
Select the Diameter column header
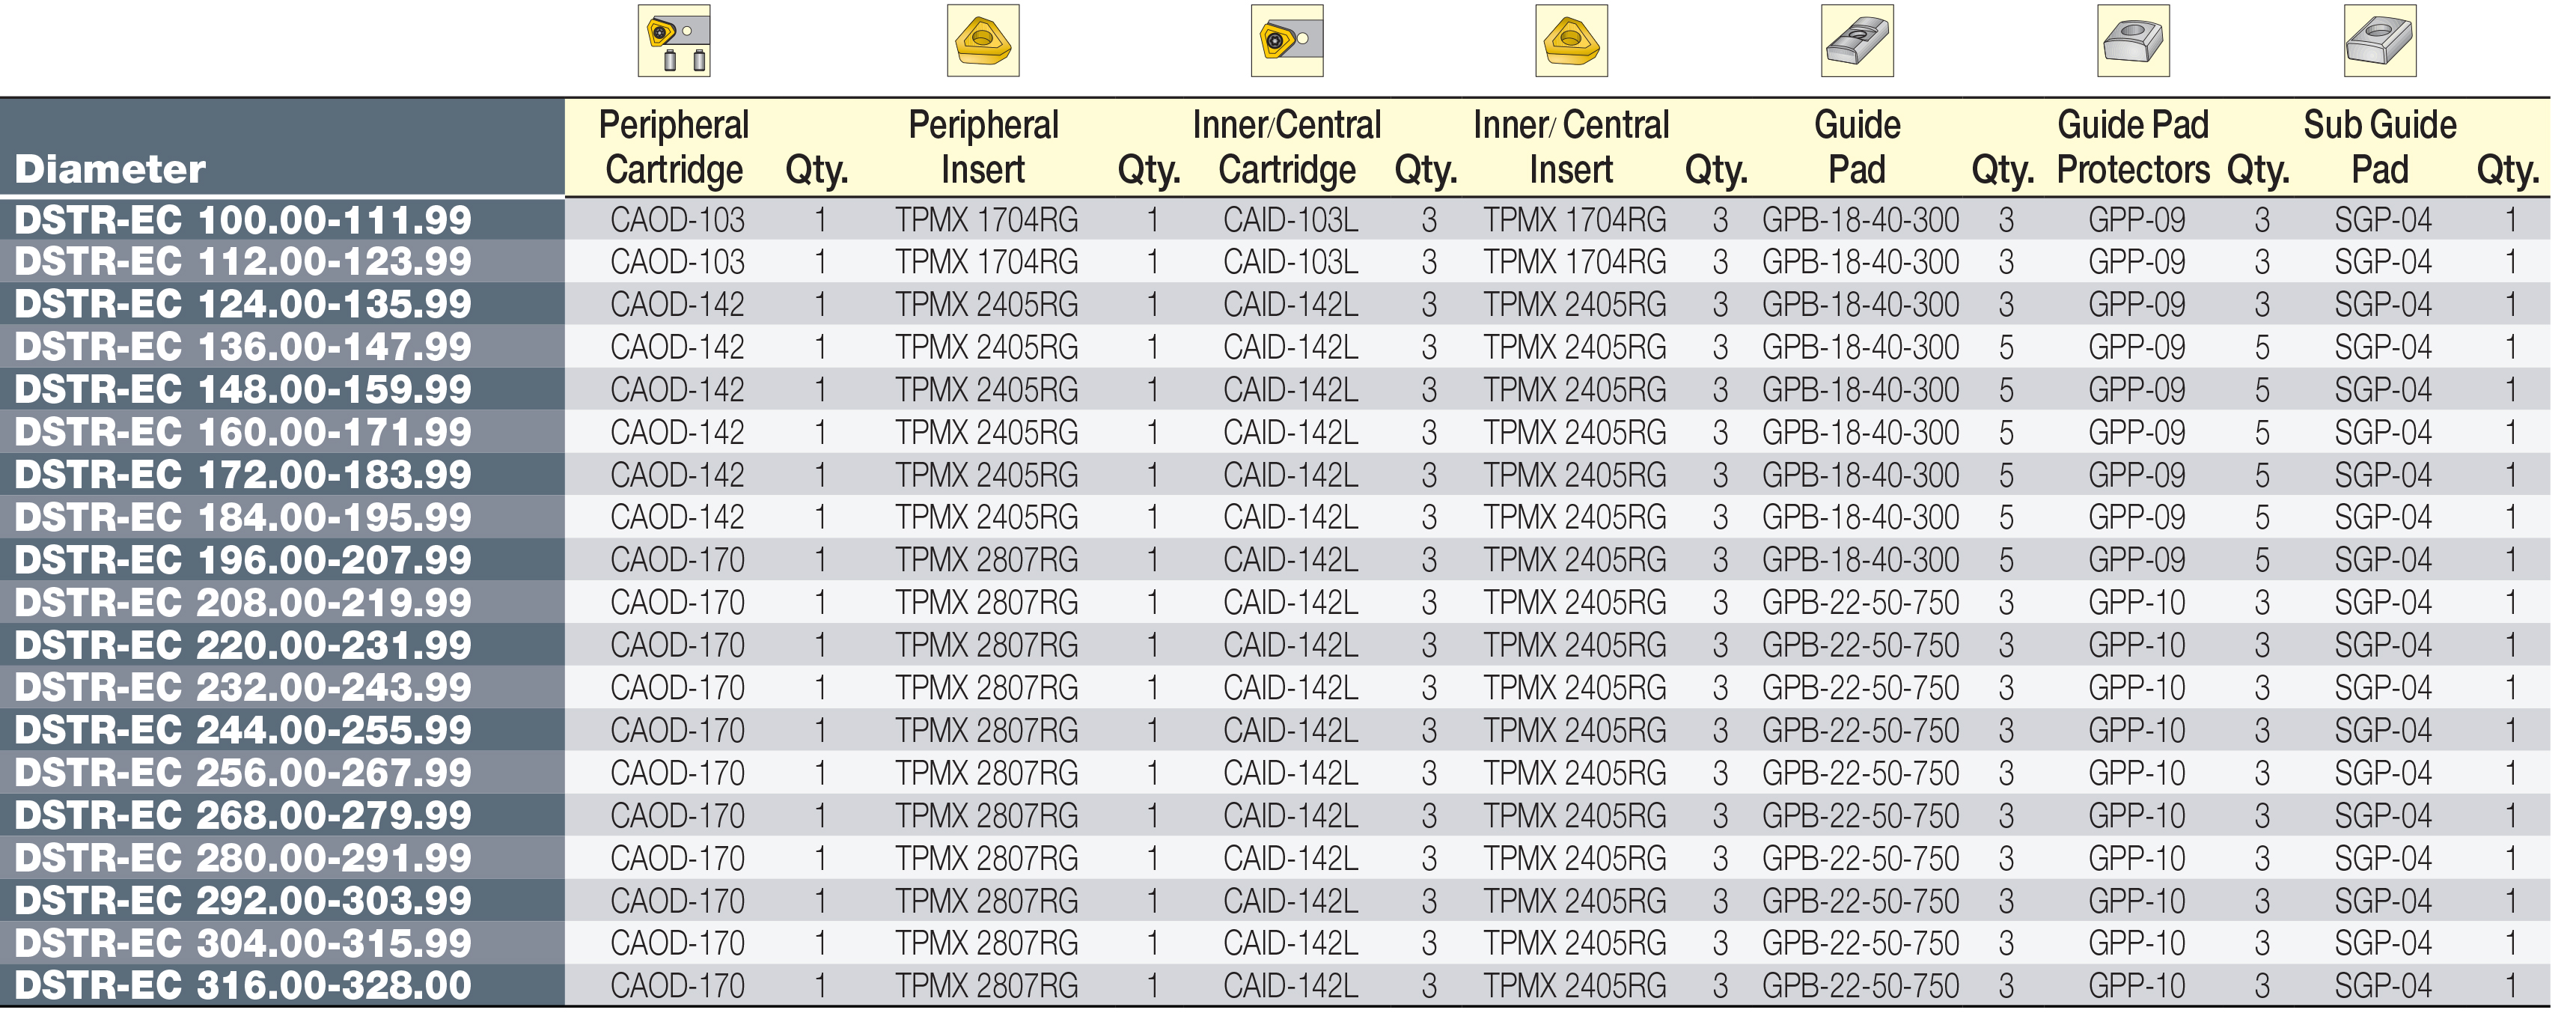pos(110,169)
